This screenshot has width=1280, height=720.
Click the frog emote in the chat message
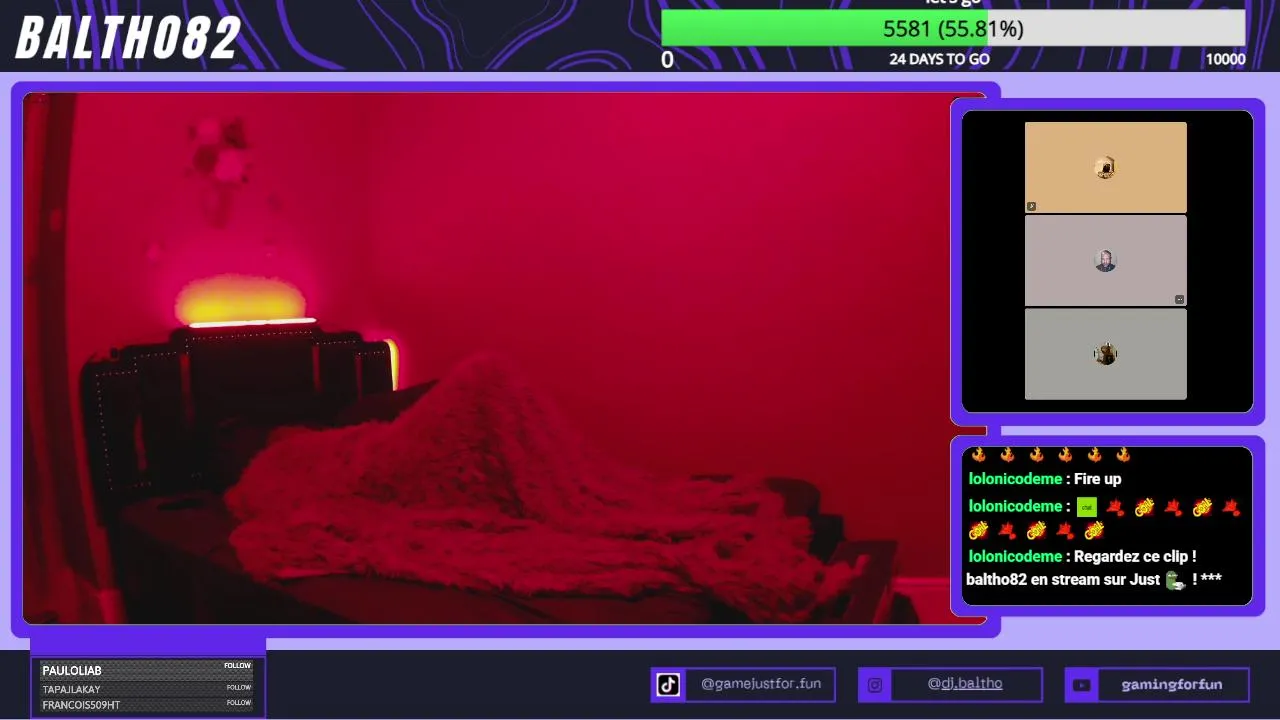tap(1175, 580)
